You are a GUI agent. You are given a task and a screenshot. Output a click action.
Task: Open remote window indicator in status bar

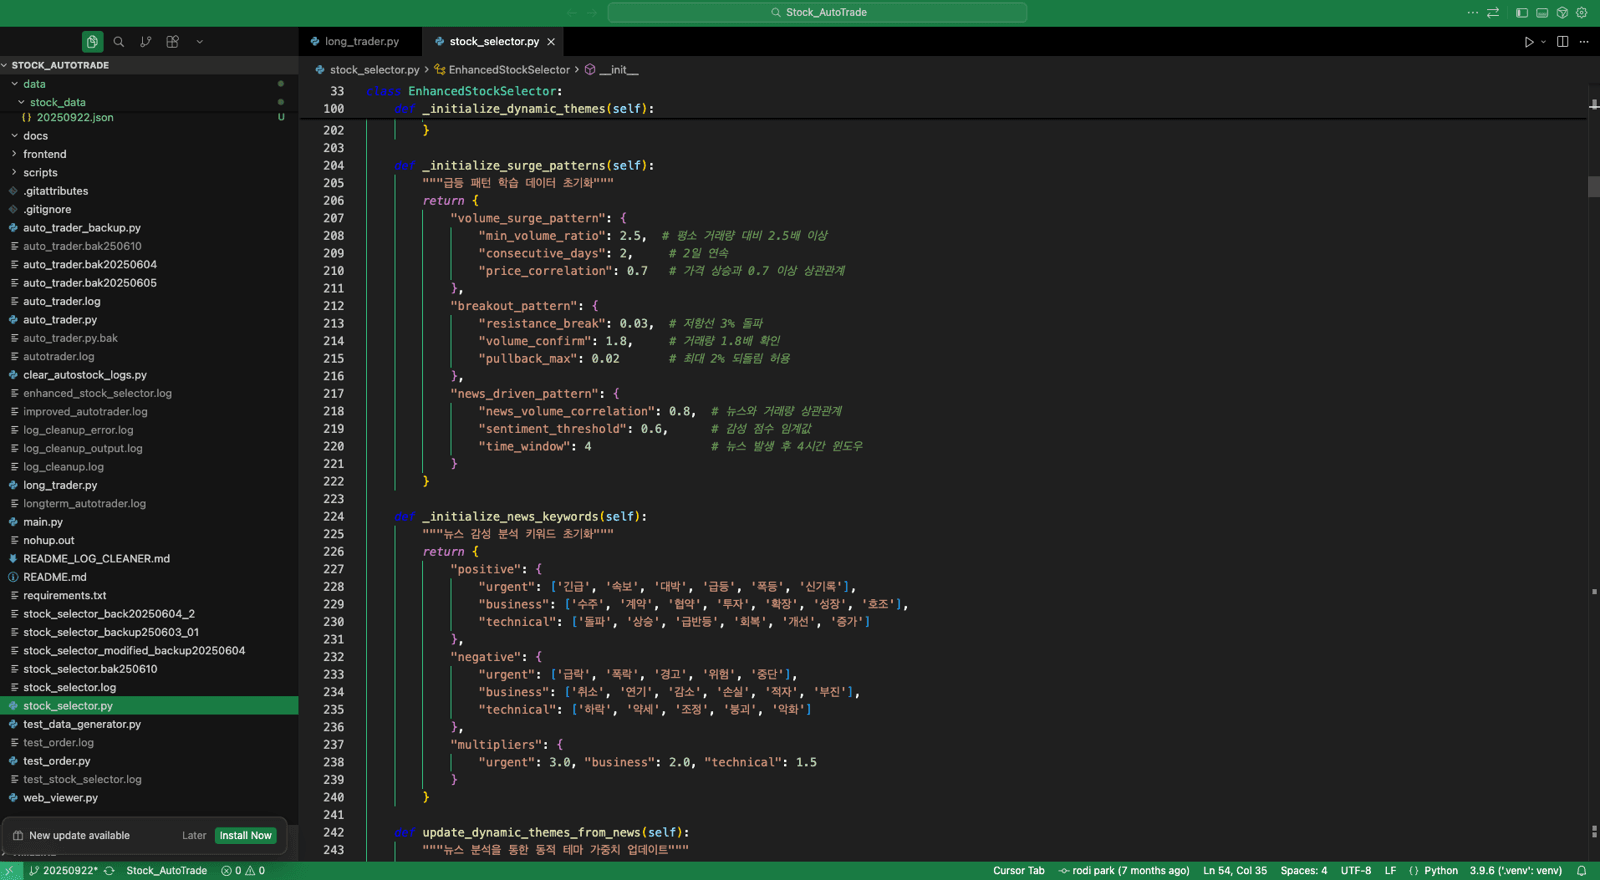(10, 871)
